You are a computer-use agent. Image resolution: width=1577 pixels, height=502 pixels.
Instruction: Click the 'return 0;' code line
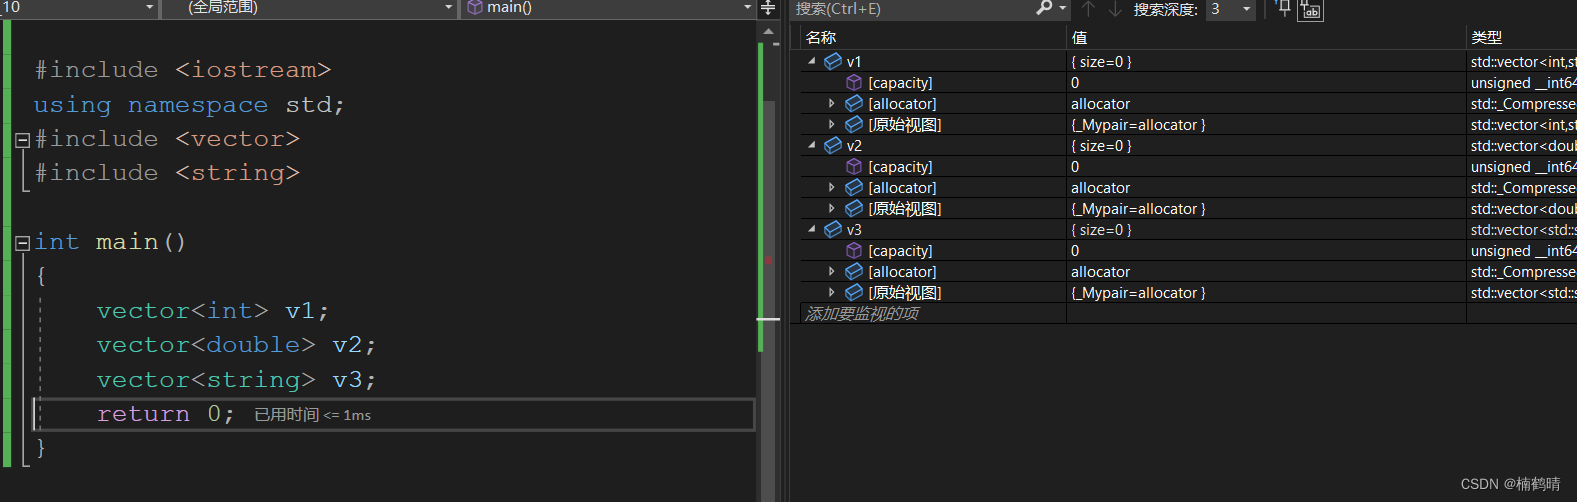pos(165,414)
